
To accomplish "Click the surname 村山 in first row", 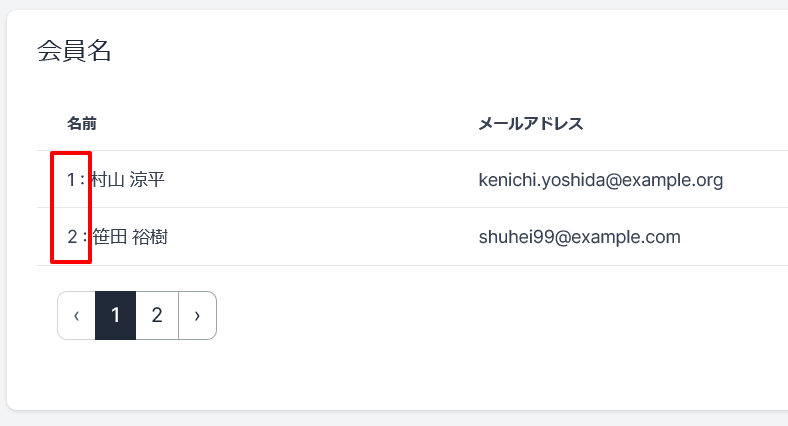I will click(108, 179).
